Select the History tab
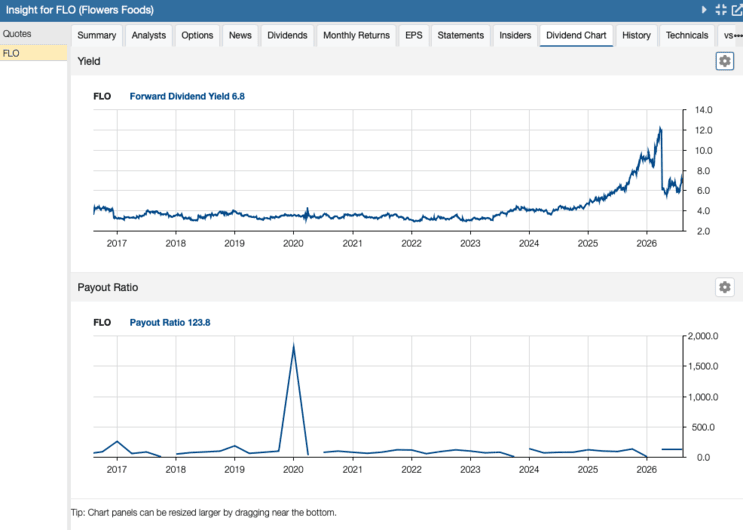Viewport: 743px width, 530px height. click(636, 36)
